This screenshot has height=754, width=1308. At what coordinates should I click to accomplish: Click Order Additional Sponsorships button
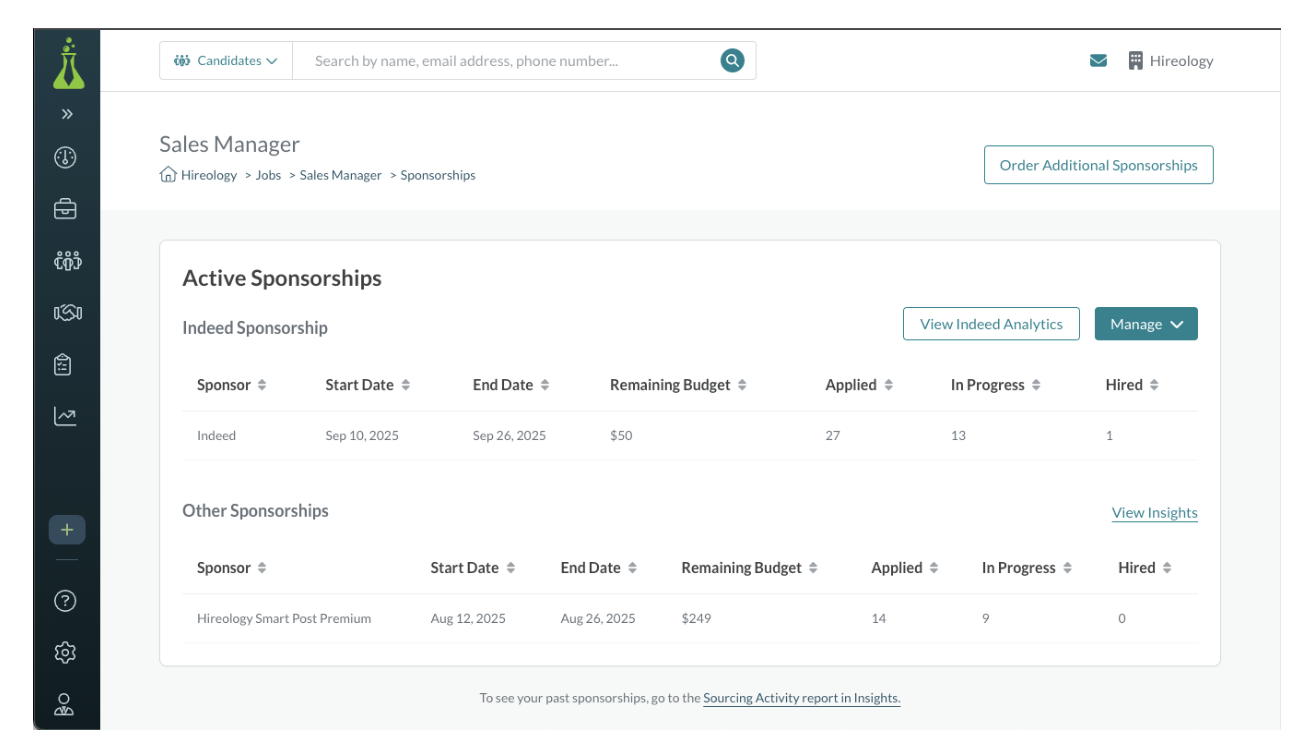point(1098,165)
